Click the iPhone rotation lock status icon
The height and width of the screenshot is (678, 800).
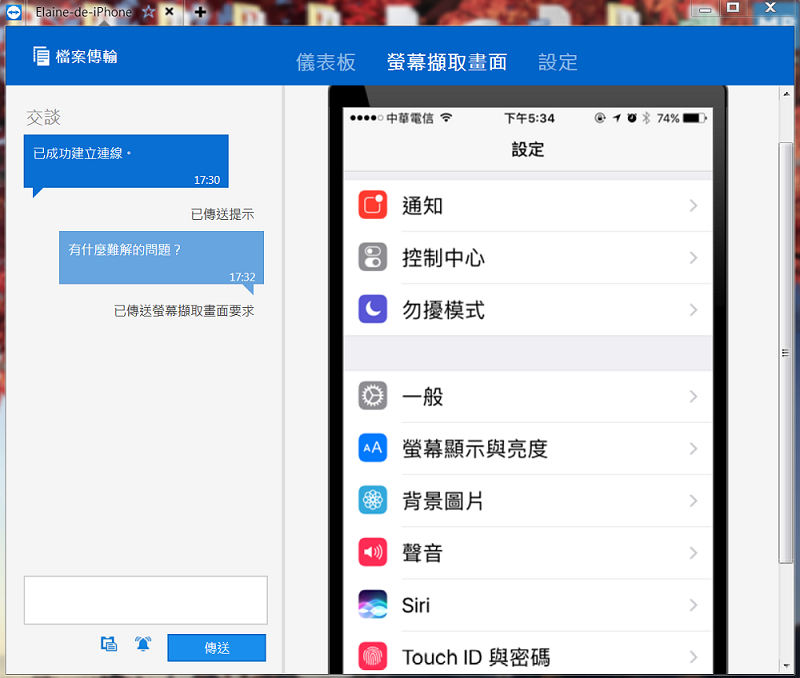coord(600,118)
